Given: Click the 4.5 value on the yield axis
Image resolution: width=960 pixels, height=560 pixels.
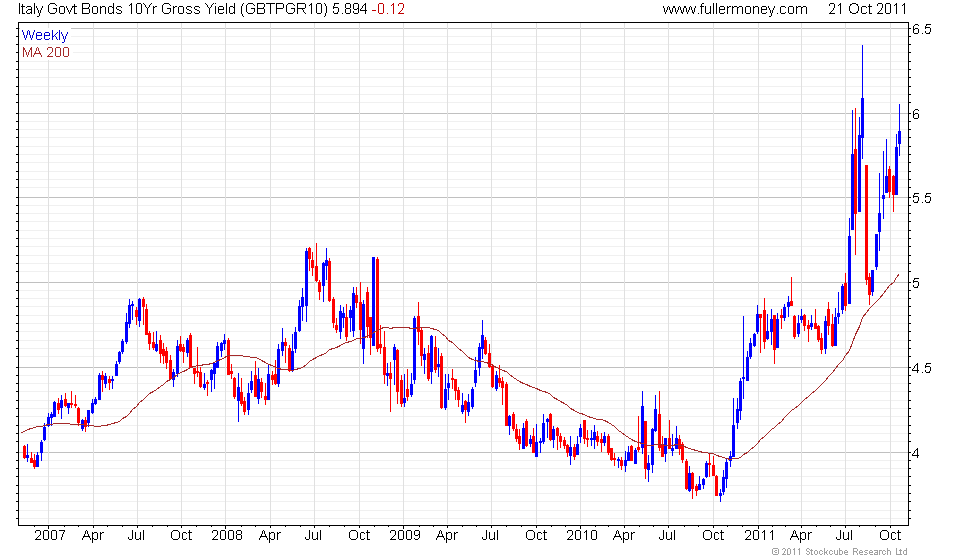Looking at the screenshot, I should [x=921, y=368].
